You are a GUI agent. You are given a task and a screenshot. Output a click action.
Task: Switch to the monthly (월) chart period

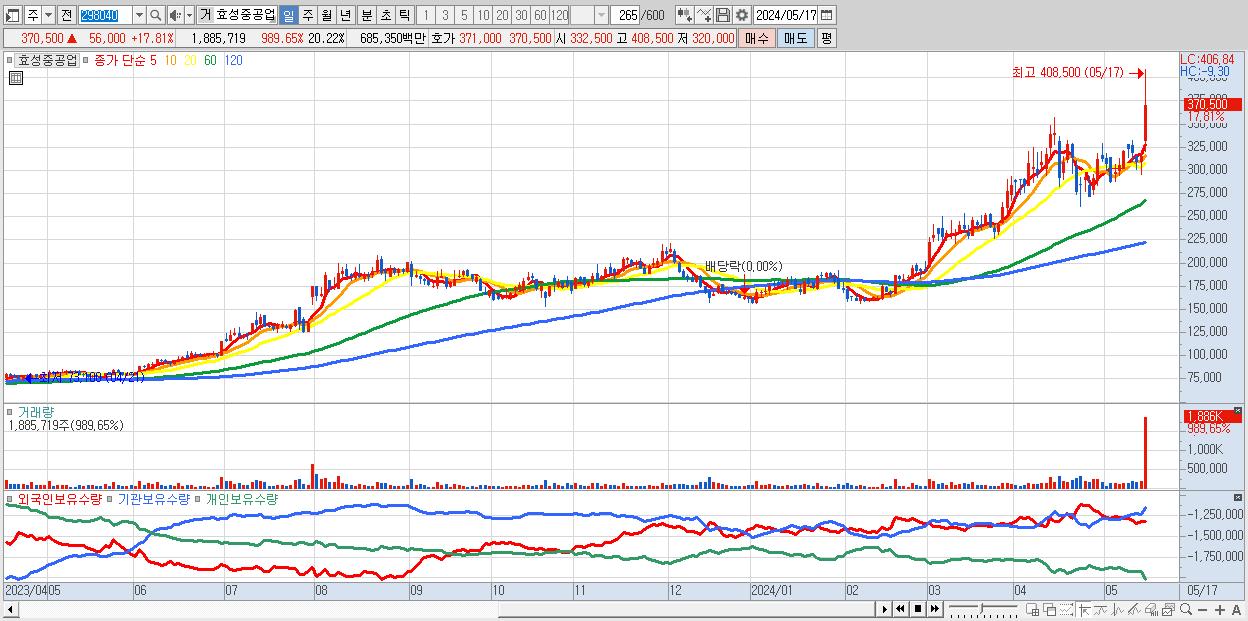pyautogui.click(x=326, y=15)
